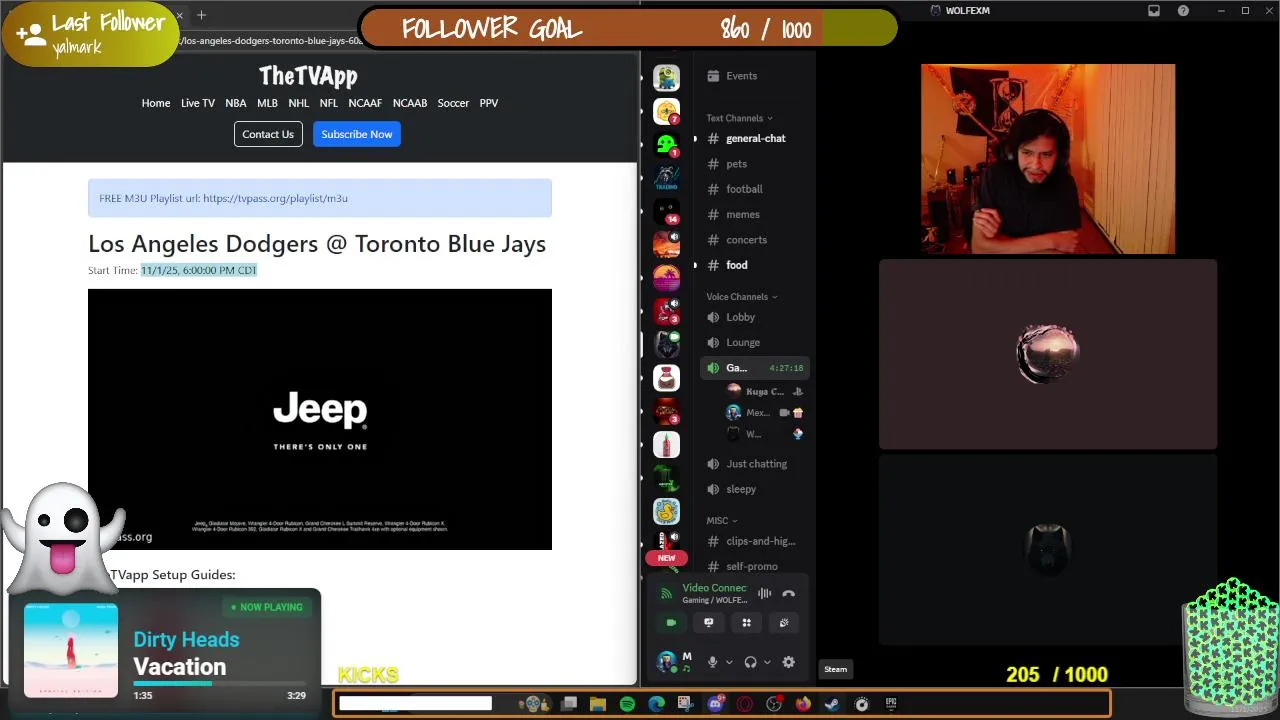Open Microsoft Edge from the taskbar

(656, 704)
